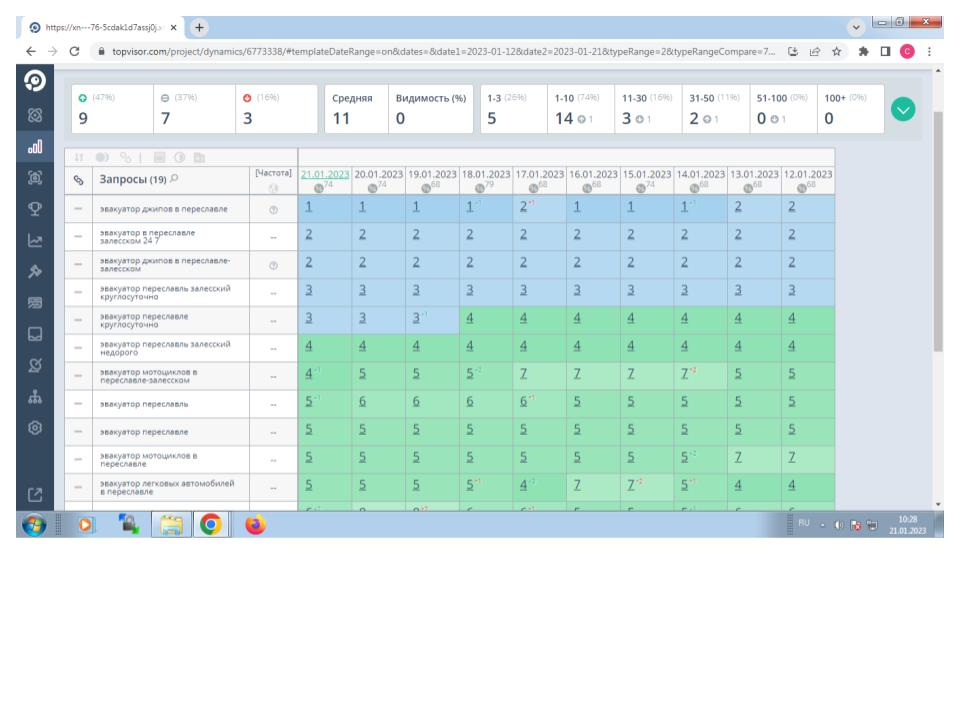Click the sort arrows icon in the table toolbar
The image size is (960, 720).
[x=79, y=157]
